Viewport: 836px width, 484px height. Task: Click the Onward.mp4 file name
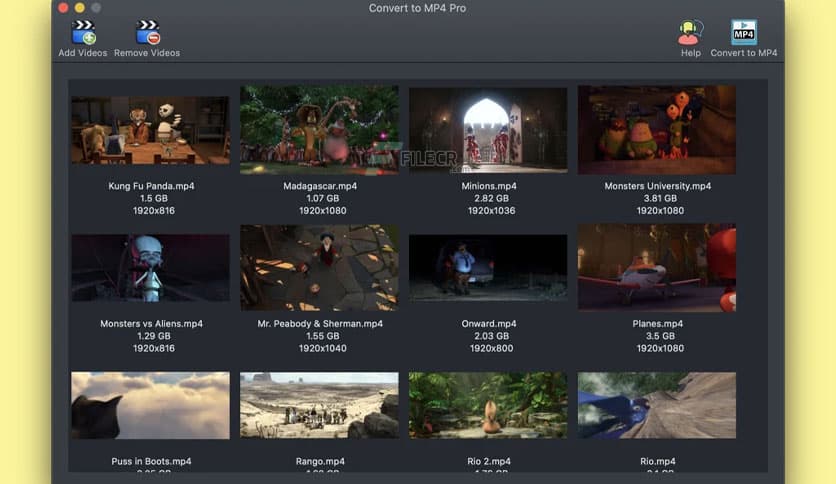[x=489, y=324]
